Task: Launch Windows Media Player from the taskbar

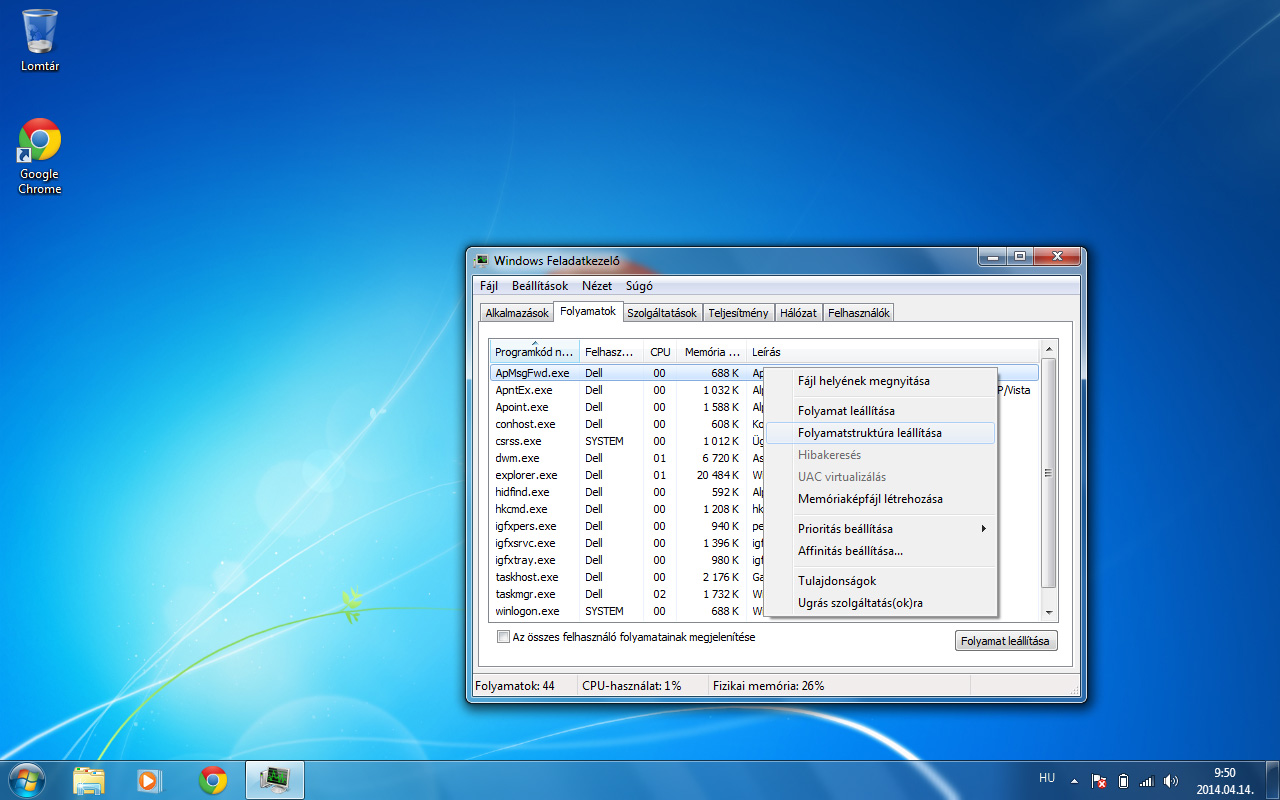Action: click(150, 779)
